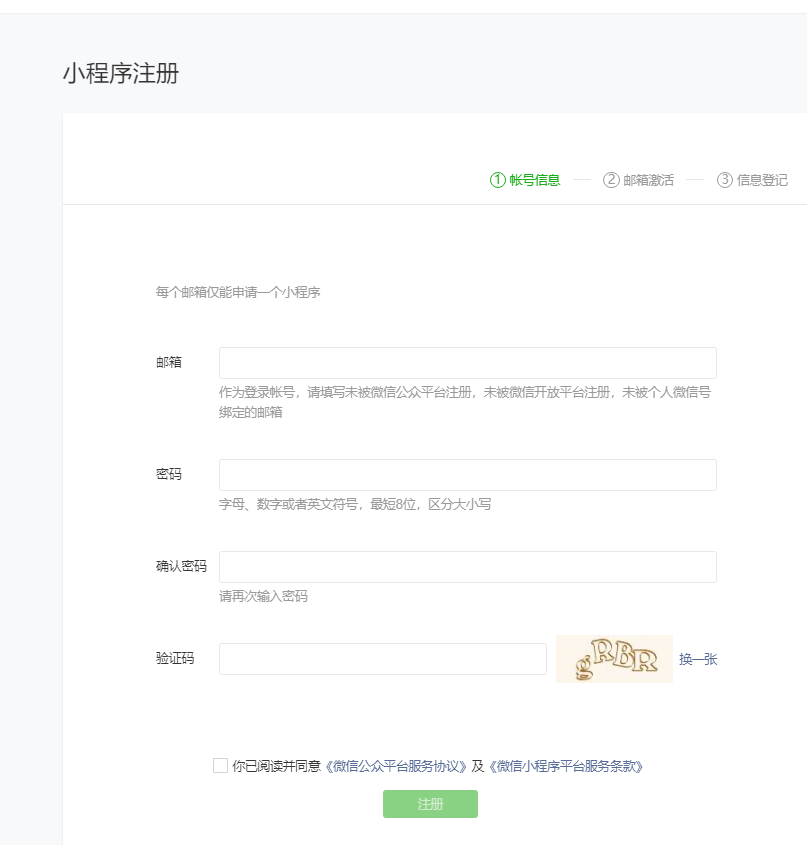This screenshot has height=845, width=807.
Task: Click into the 验证码 captcha input field
Action: [383, 659]
